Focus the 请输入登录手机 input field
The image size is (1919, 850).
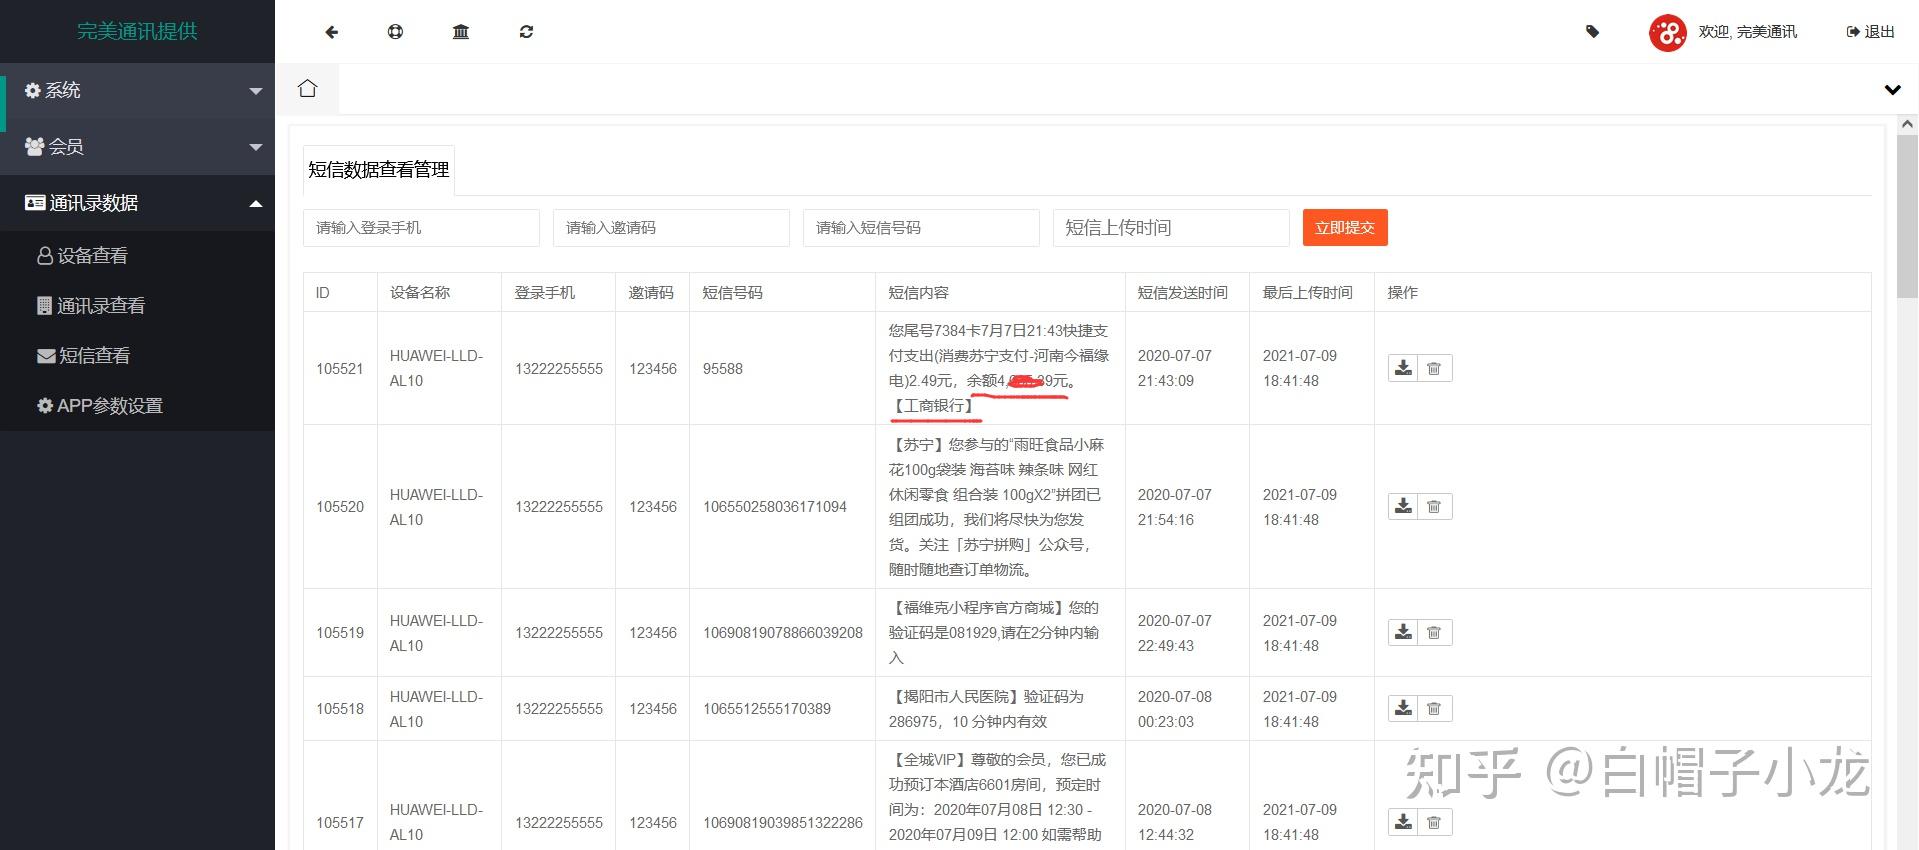point(421,228)
